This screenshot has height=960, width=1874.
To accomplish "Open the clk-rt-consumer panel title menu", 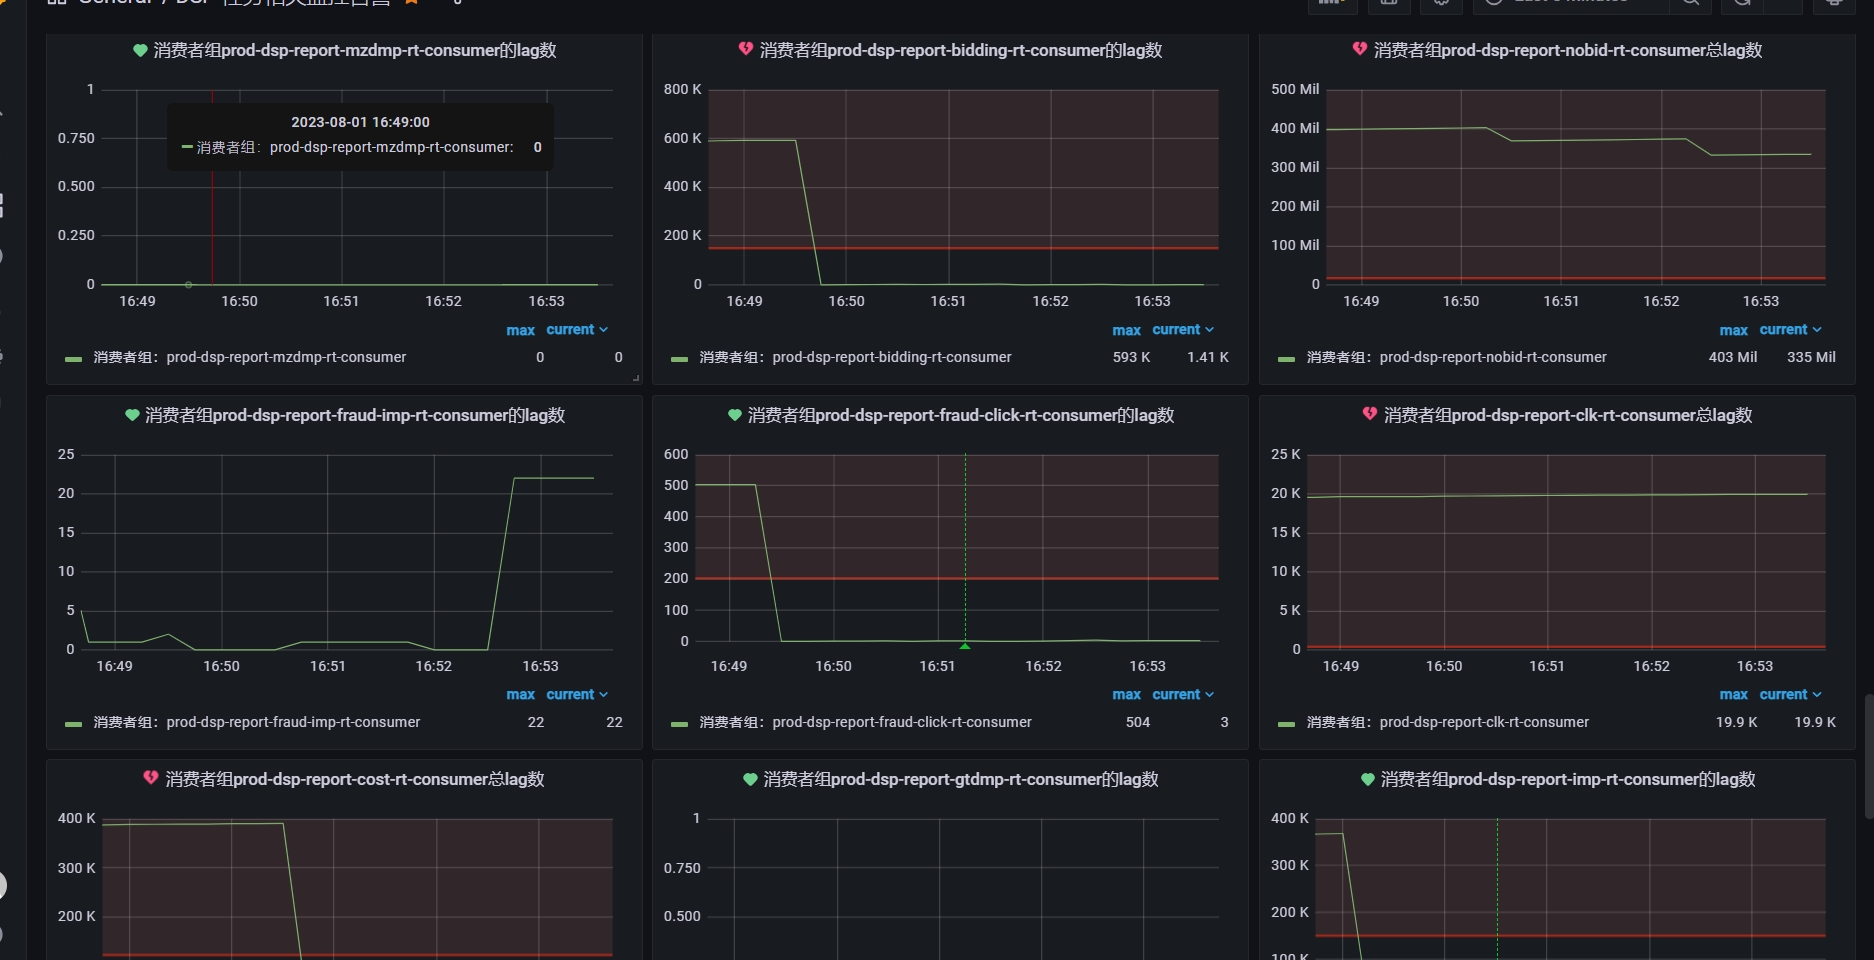I will click(x=1568, y=415).
